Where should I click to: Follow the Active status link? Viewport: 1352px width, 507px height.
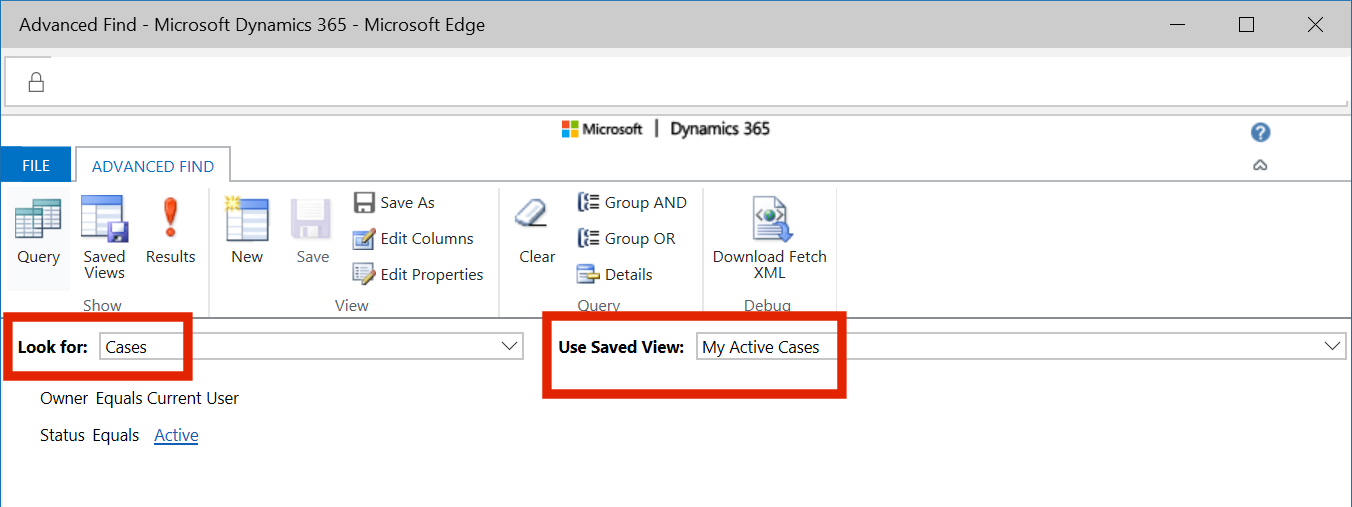176,435
